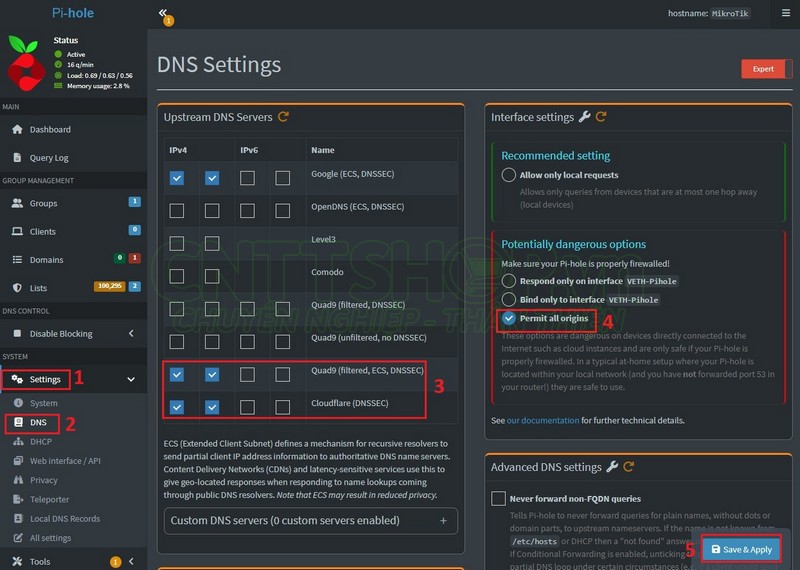The width and height of the screenshot is (800, 570).
Task: Check Quad9 (filtered, DNSSEC) second IPv6 box
Action: [283, 309]
